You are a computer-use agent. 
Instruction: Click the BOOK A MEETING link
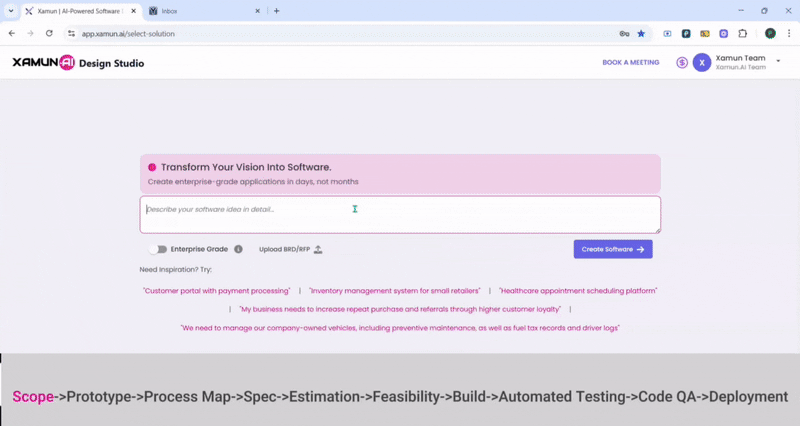click(631, 62)
